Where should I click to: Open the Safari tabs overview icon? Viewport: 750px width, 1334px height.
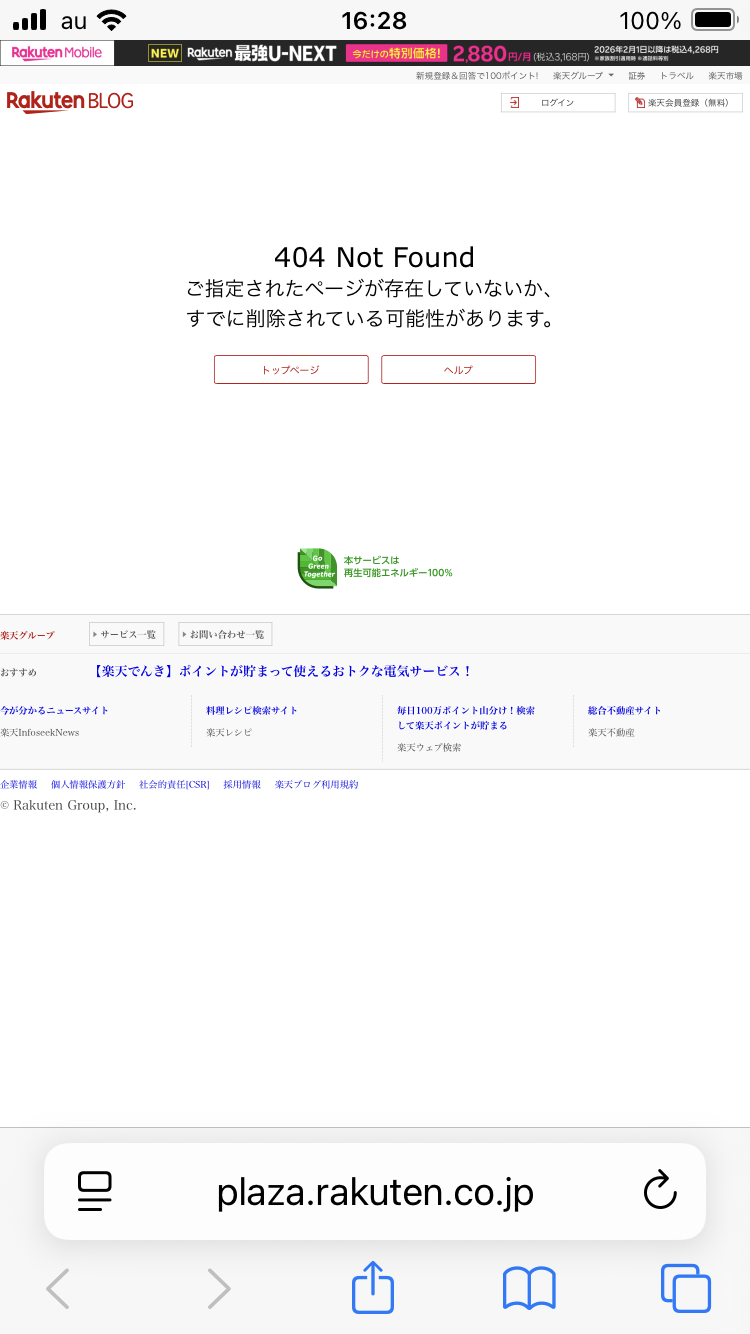686,1288
